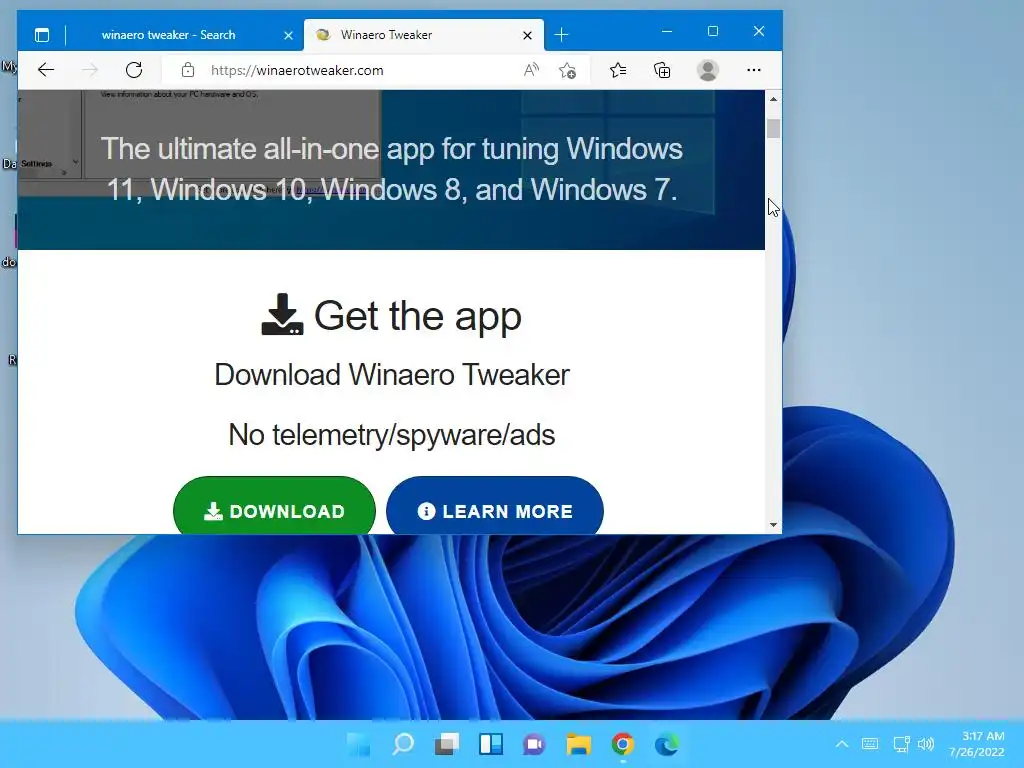Activate Read aloud icon
This screenshot has width=1024, height=768.
[532, 70]
